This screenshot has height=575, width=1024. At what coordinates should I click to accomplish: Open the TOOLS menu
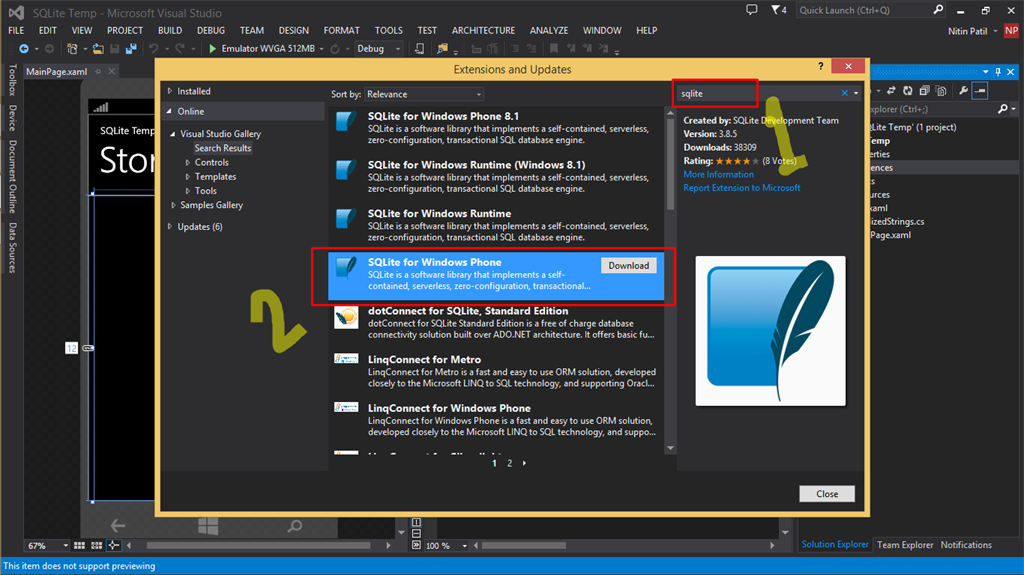click(388, 31)
